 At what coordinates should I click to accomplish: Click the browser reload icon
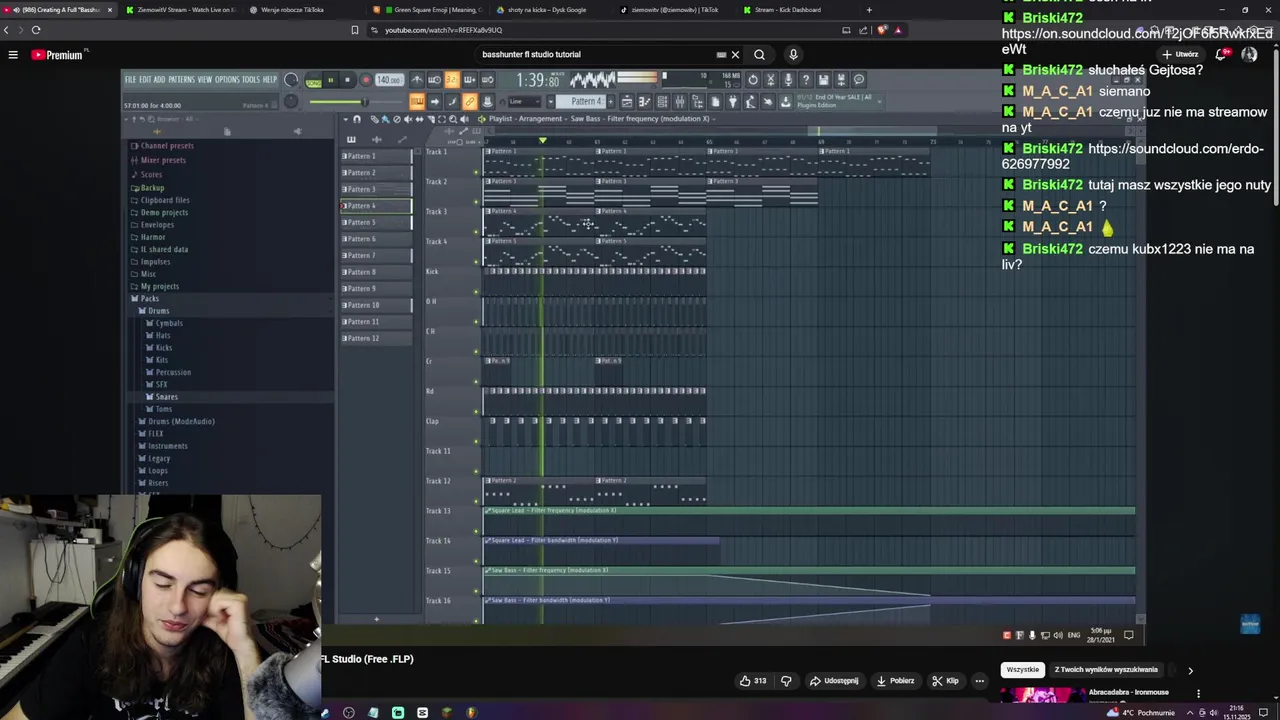pyautogui.click(x=36, y=30)
